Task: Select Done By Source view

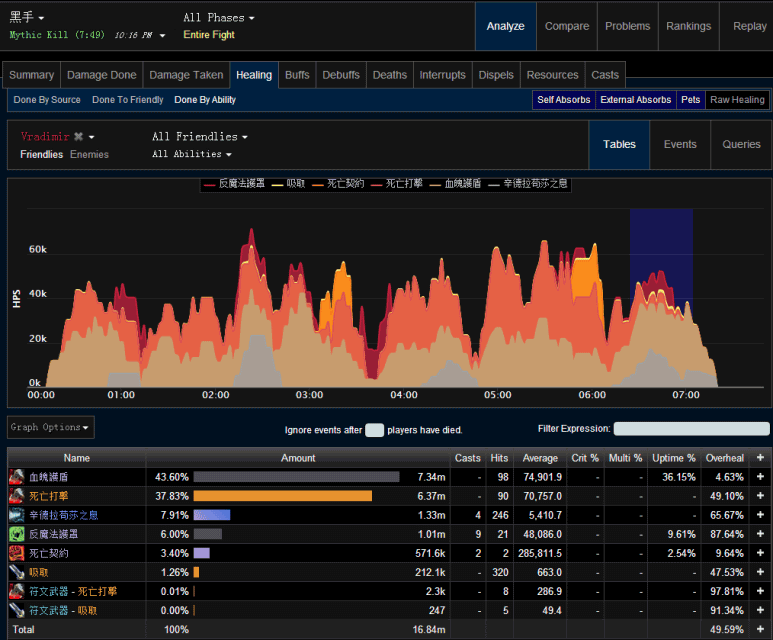Action: click(47, 100)
